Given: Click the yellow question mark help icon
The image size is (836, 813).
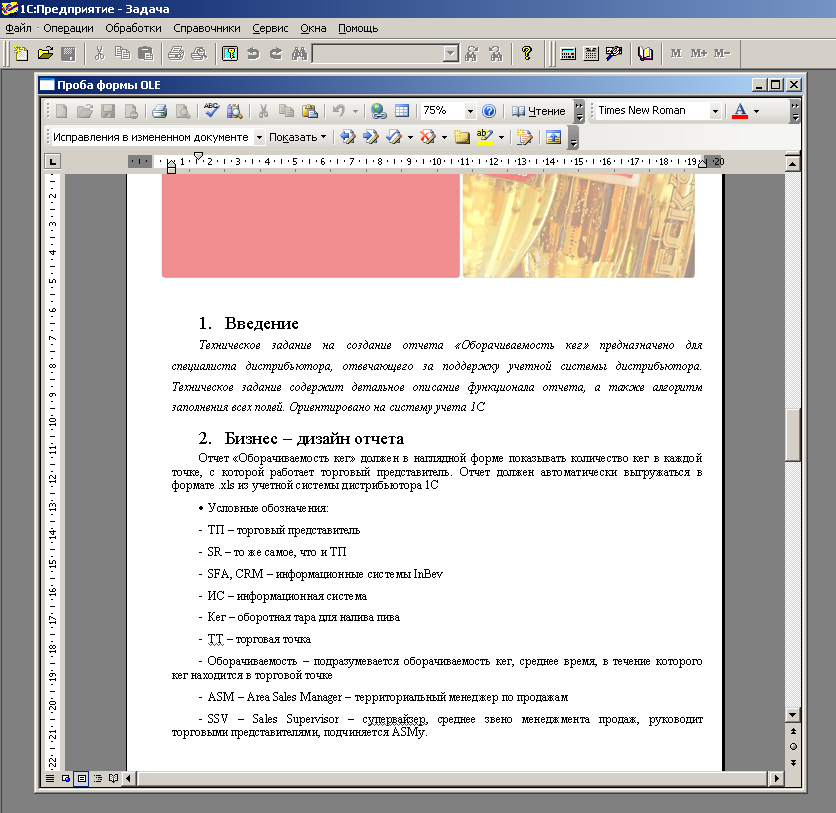Looking at the screenshot, I should (x=527, y=53).
